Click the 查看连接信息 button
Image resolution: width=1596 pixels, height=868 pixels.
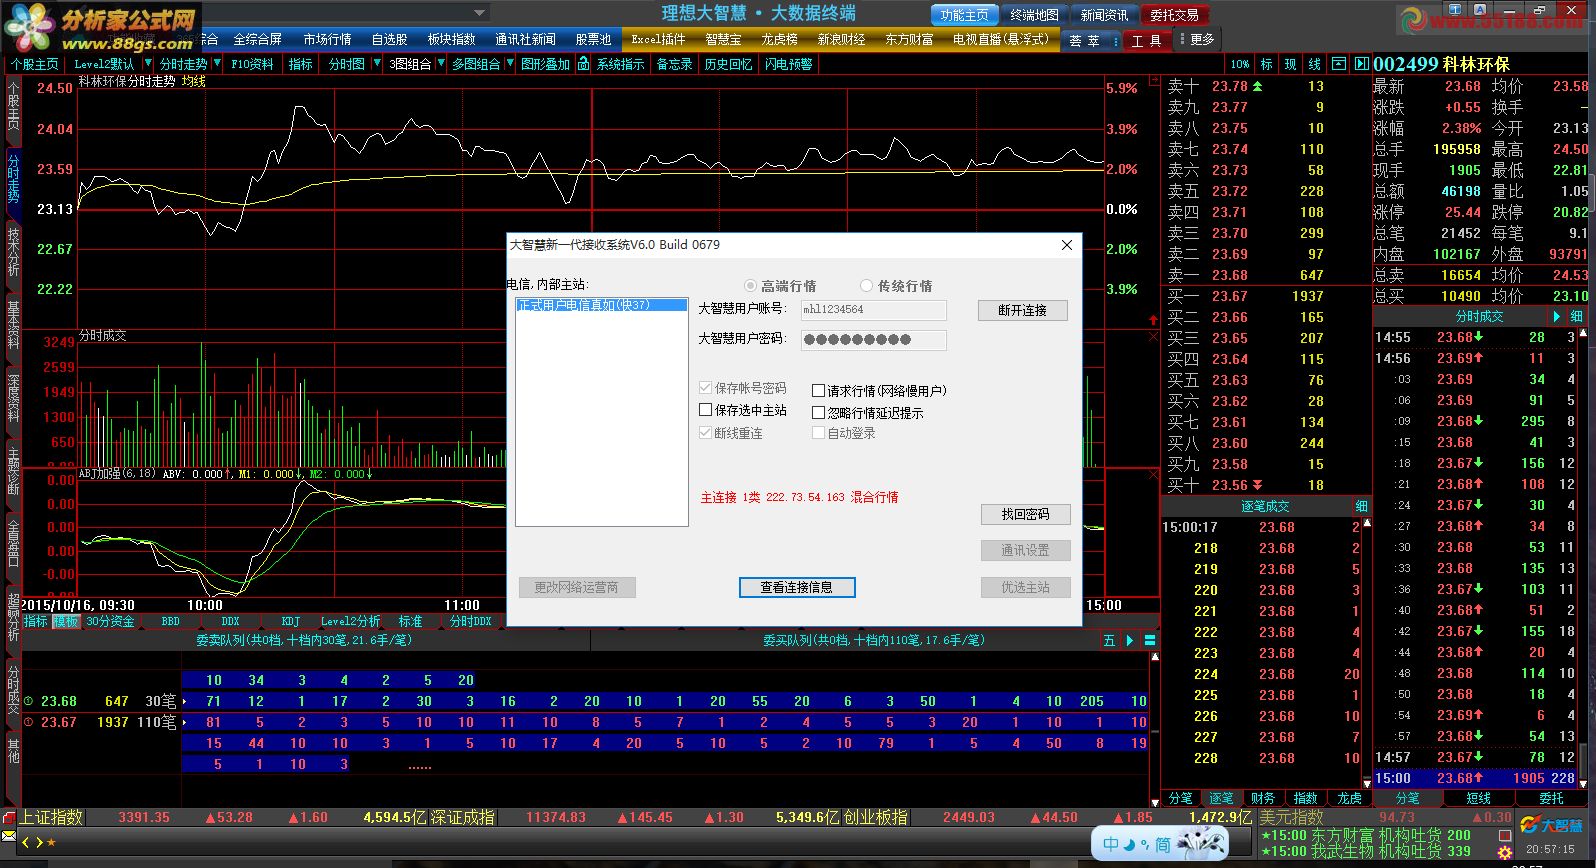pyautogui.click(x=796, y=587)
